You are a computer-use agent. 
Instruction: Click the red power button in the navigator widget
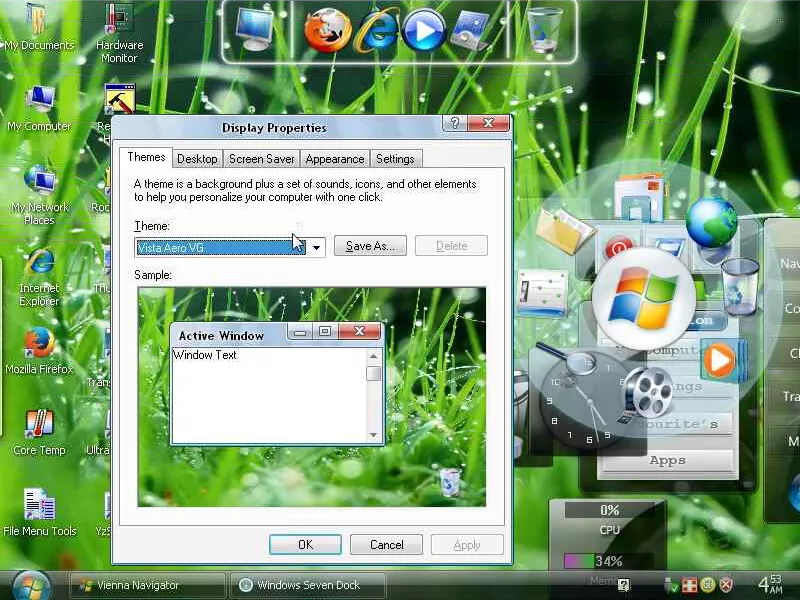(619, 248)
